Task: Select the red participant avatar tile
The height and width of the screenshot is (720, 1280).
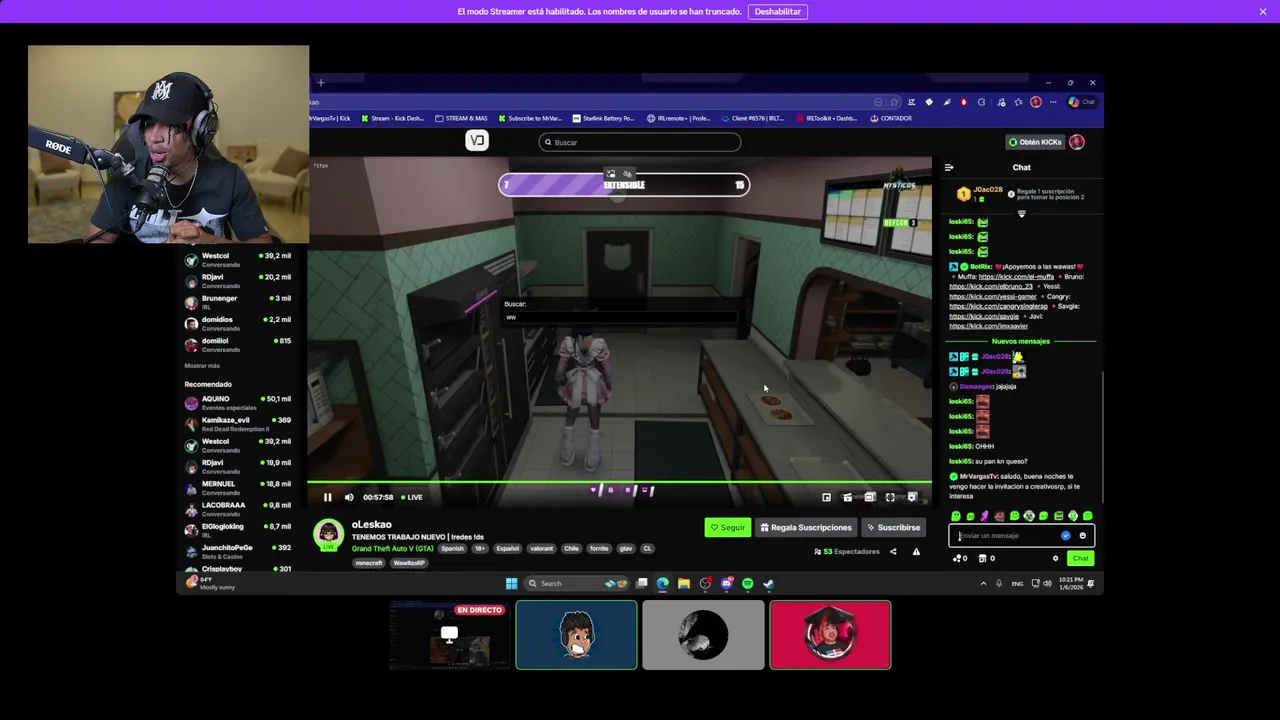Action: pyautogui.click(x=830, y=635)
